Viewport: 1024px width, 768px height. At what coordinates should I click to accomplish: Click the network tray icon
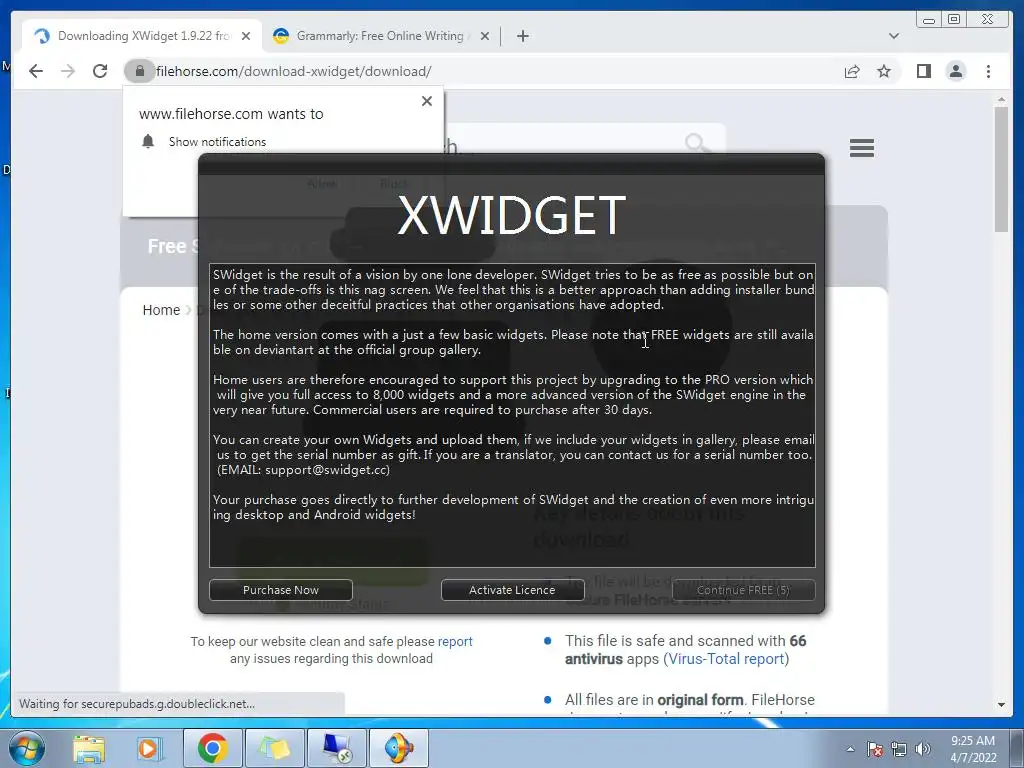(x=899, y=749)
